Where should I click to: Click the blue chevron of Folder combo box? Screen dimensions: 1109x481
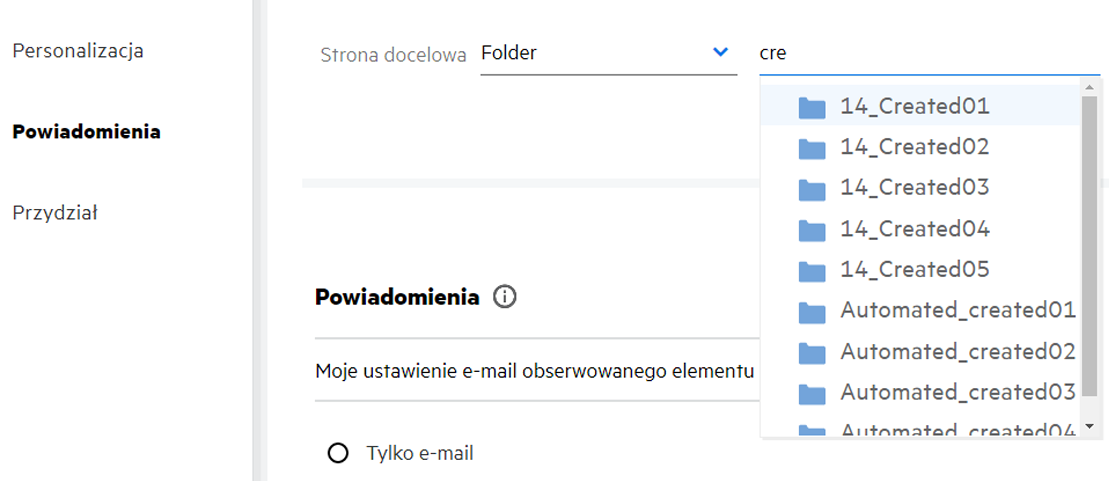click(720, 53)
